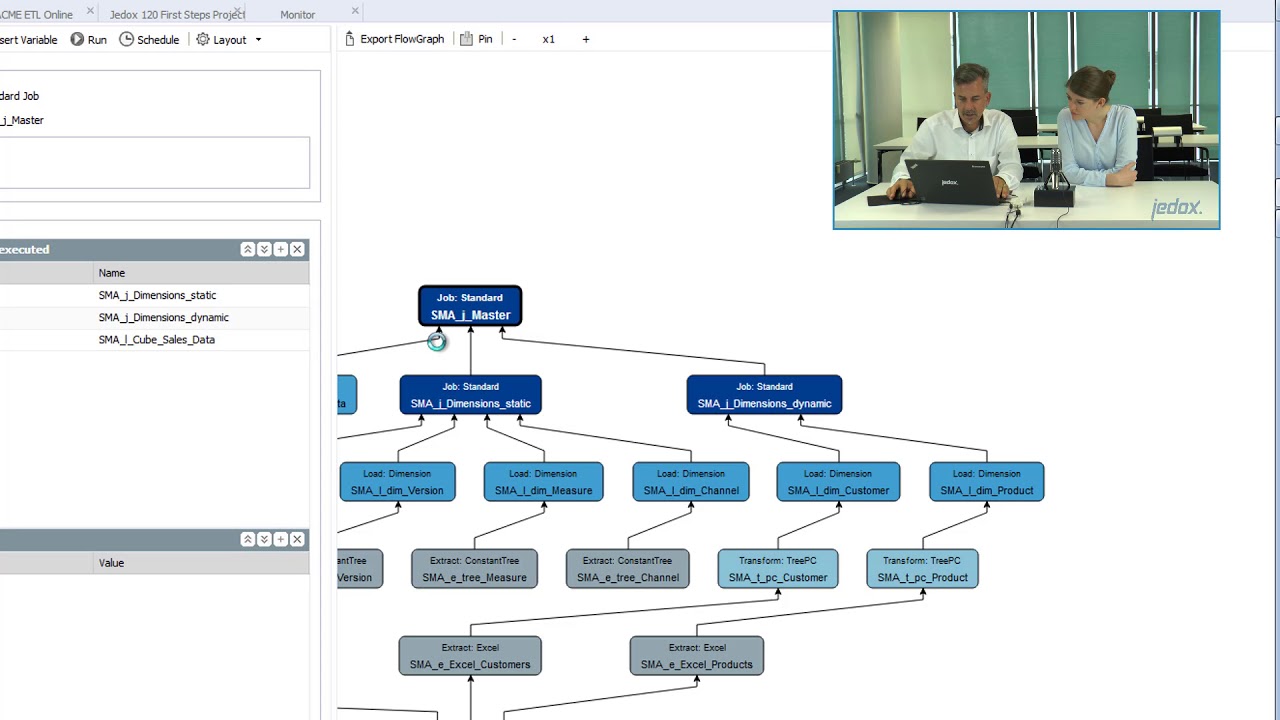The height and width of the screenshot is (720, 1280).
Task: Select the SMA_e_tree_Channel extract node
Action: [x=627, y=569]
